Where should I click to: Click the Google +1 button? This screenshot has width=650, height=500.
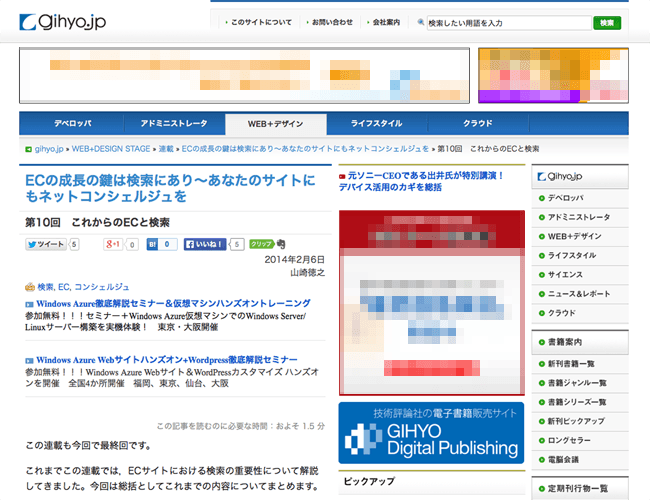113,244
